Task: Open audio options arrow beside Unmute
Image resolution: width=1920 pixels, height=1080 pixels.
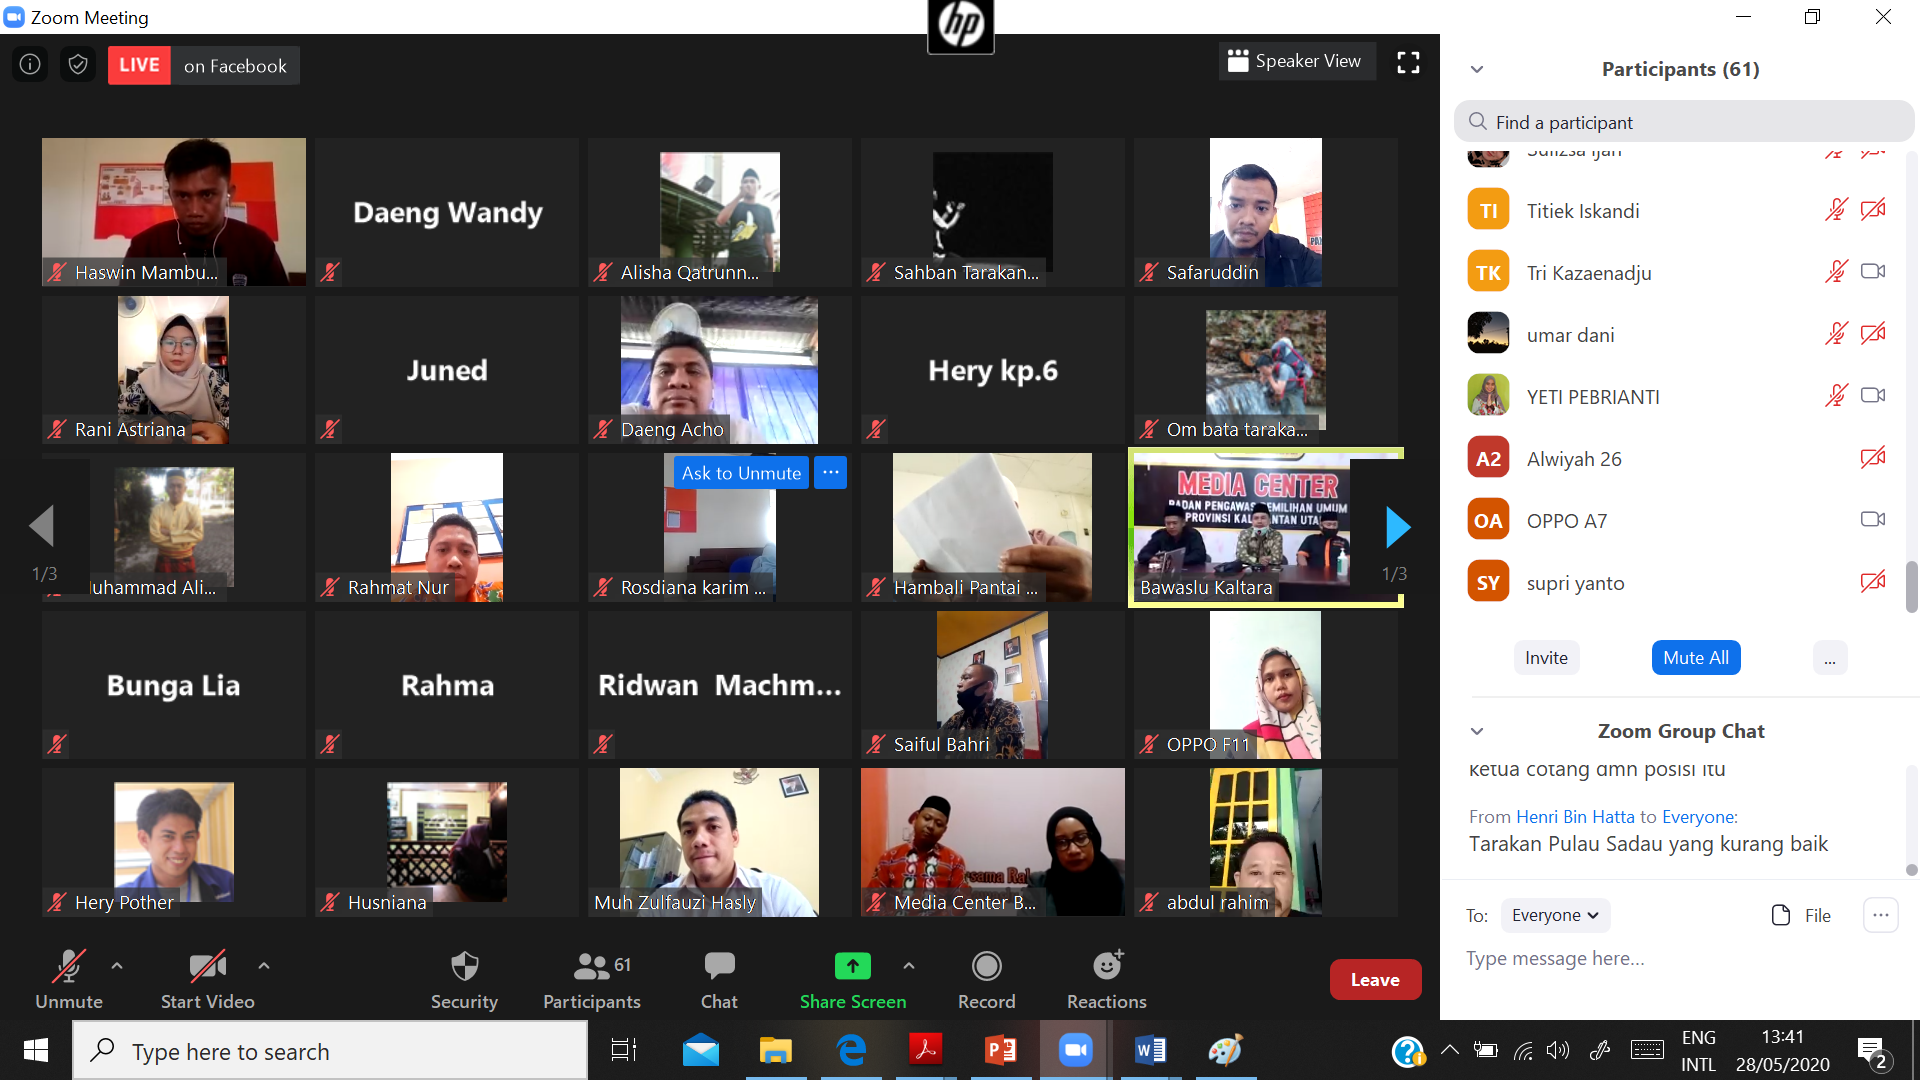Action: 117,966
